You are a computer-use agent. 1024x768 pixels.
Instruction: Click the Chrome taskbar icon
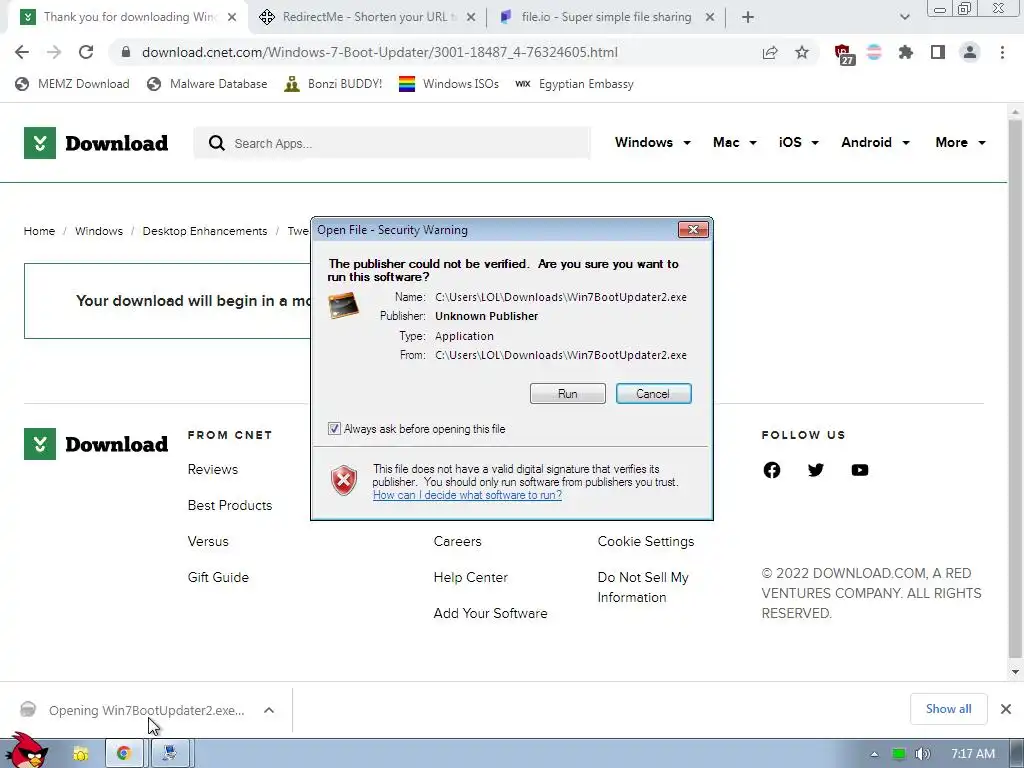pos(124,754)
